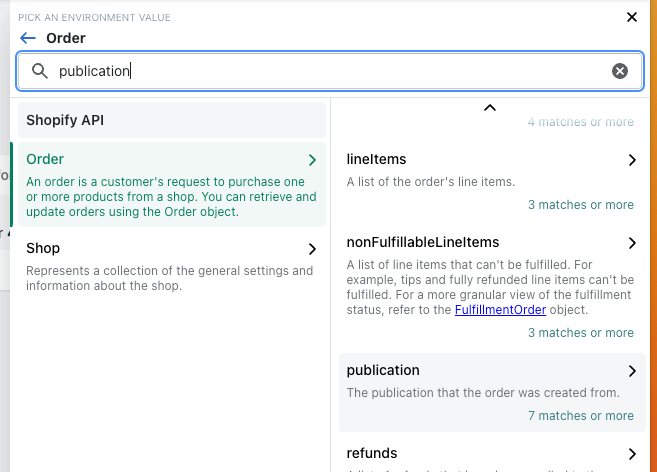Choose the publication field result
This screenshot has width=657, height=472.
492,392
